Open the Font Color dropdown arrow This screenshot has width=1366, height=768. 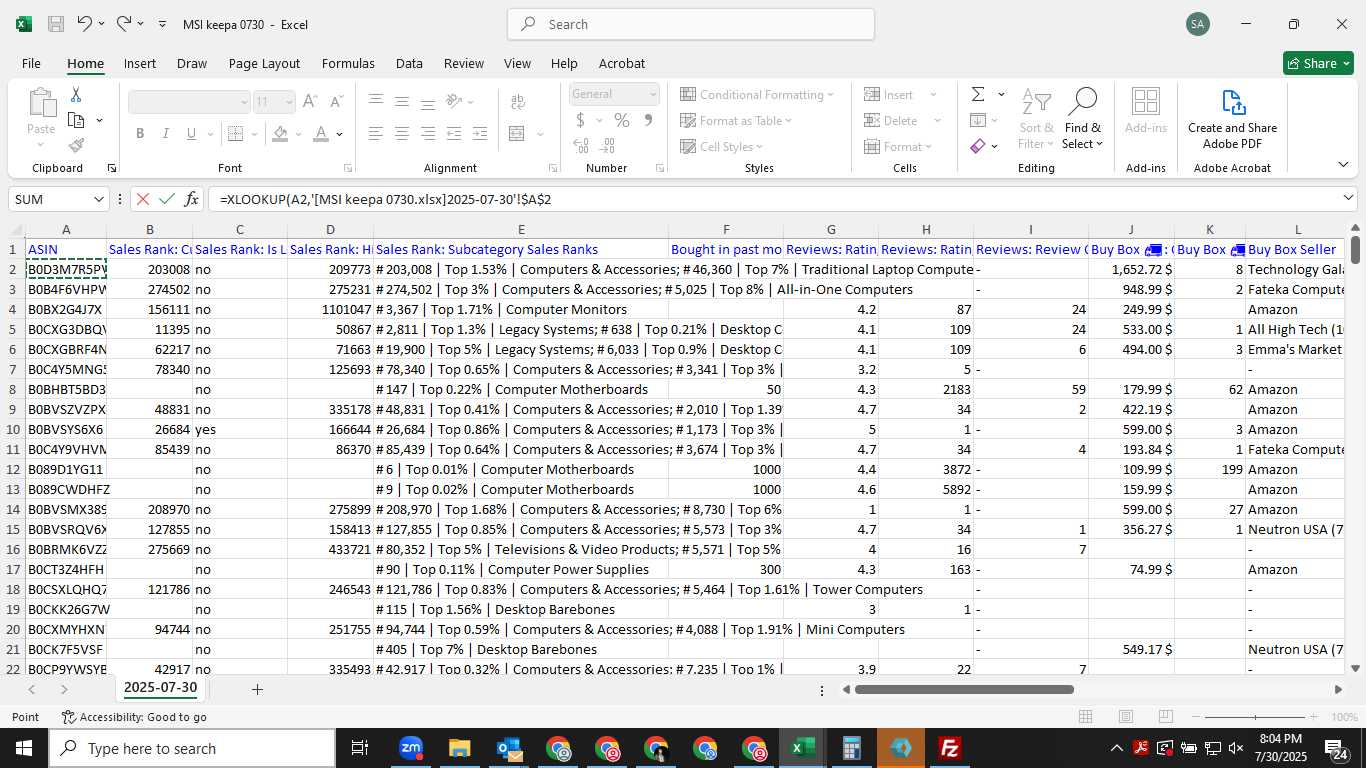coord(340,134)
